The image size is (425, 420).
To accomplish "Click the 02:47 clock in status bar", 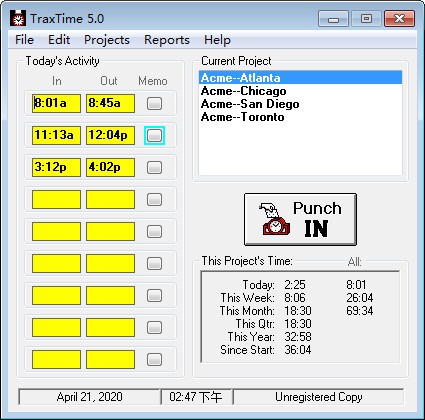I will coord(196,397).
